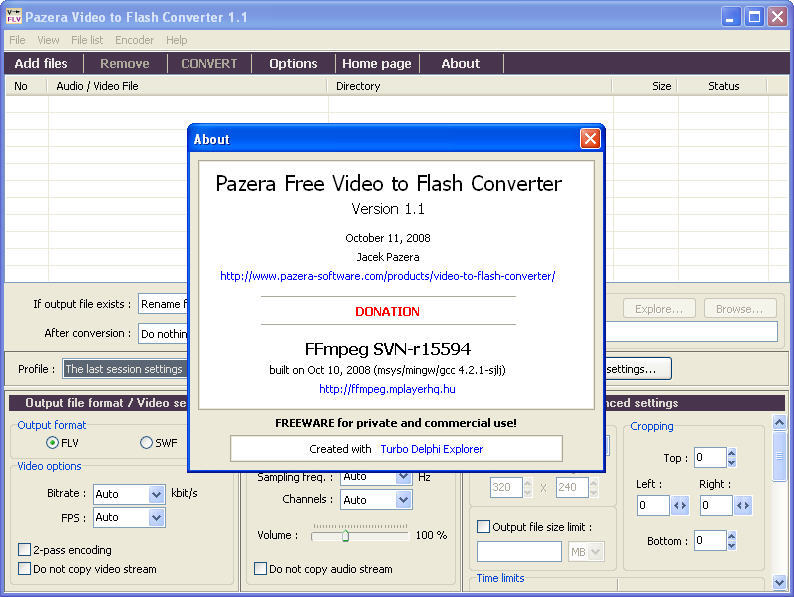Screen dimensions: 794x597
Task: Open Encoder menu
Action: pyautogui.click(x=134, y=40)
